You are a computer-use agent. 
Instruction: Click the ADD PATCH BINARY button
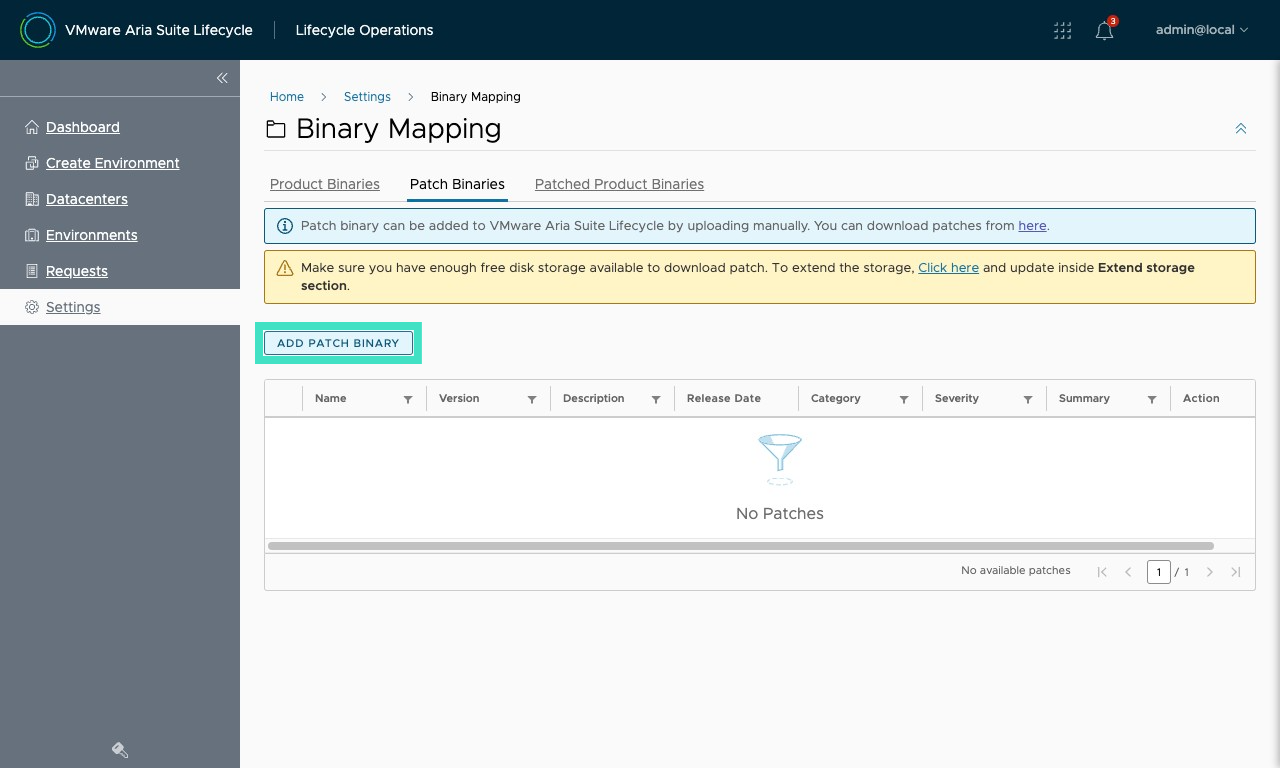(x=338, y=343)
